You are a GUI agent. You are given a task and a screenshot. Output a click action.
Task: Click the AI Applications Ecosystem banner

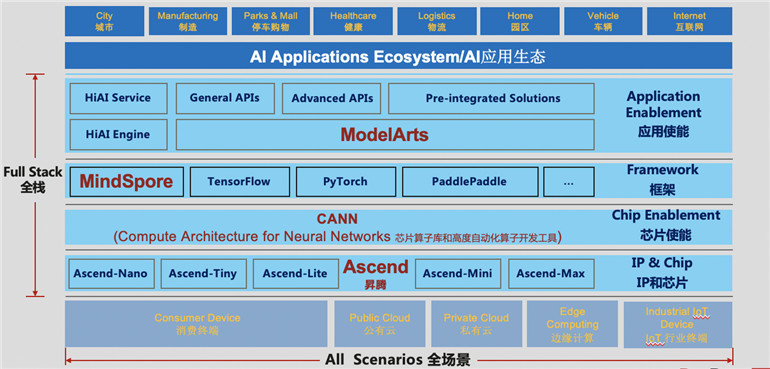pos(398,56)
